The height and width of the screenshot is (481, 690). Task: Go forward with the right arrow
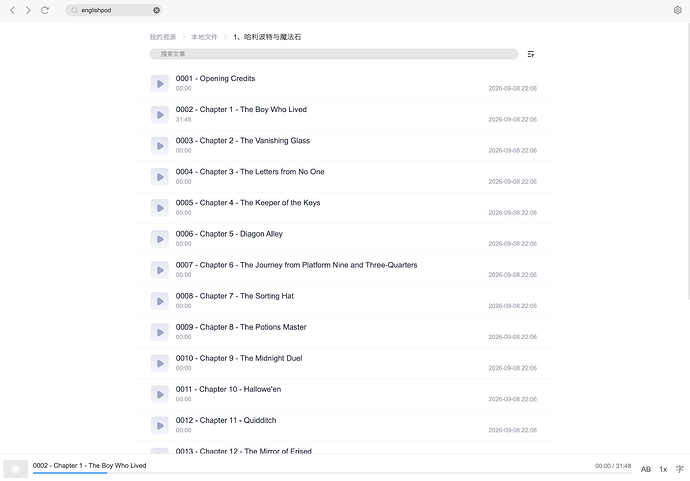point(28,10)
